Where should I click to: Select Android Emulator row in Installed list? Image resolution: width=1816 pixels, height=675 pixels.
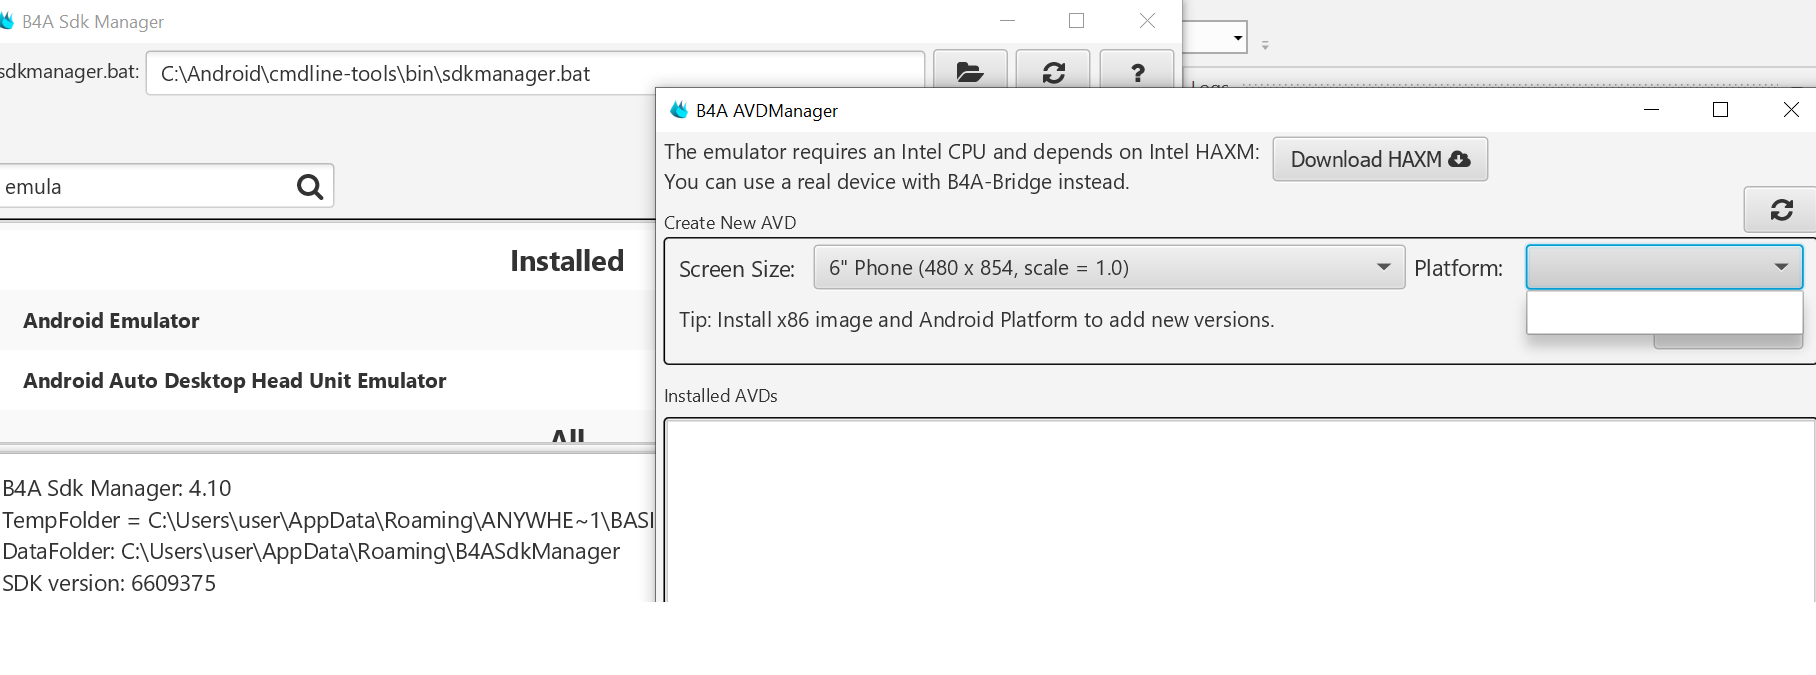point(327,320)
